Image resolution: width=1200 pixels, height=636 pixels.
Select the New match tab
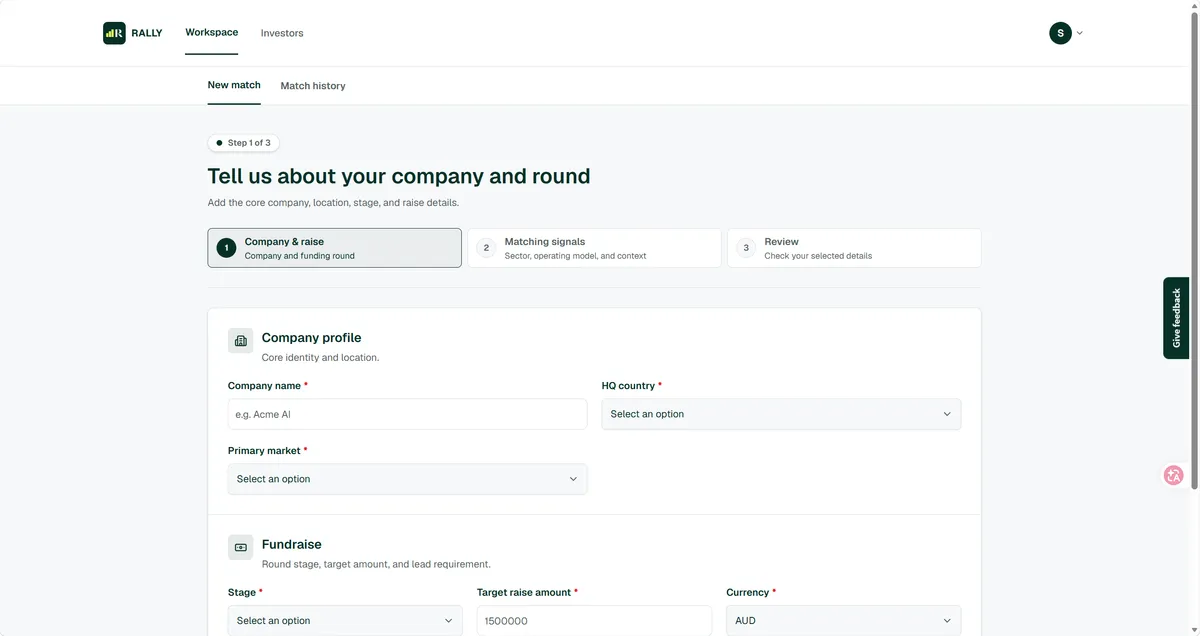click(234, 85)
